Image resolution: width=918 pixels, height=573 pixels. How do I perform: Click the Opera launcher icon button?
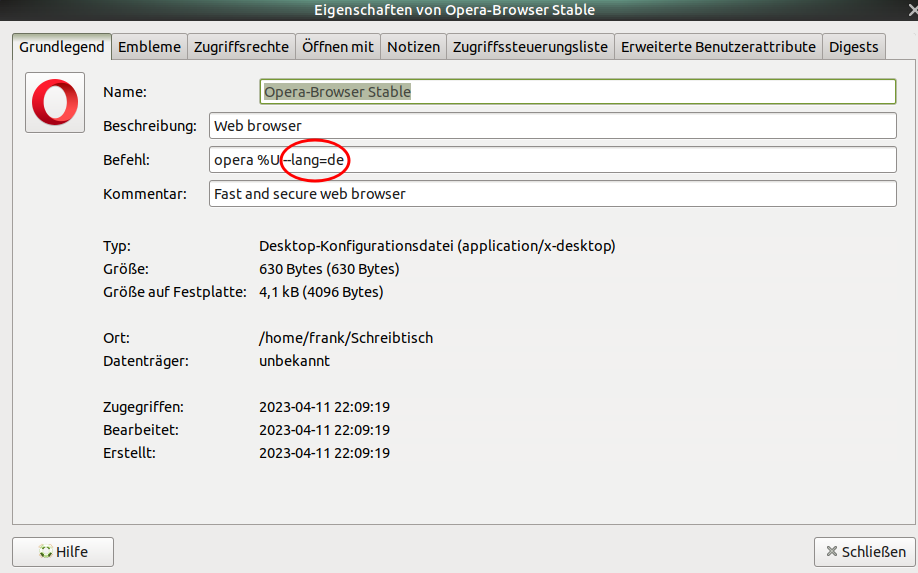55,102
